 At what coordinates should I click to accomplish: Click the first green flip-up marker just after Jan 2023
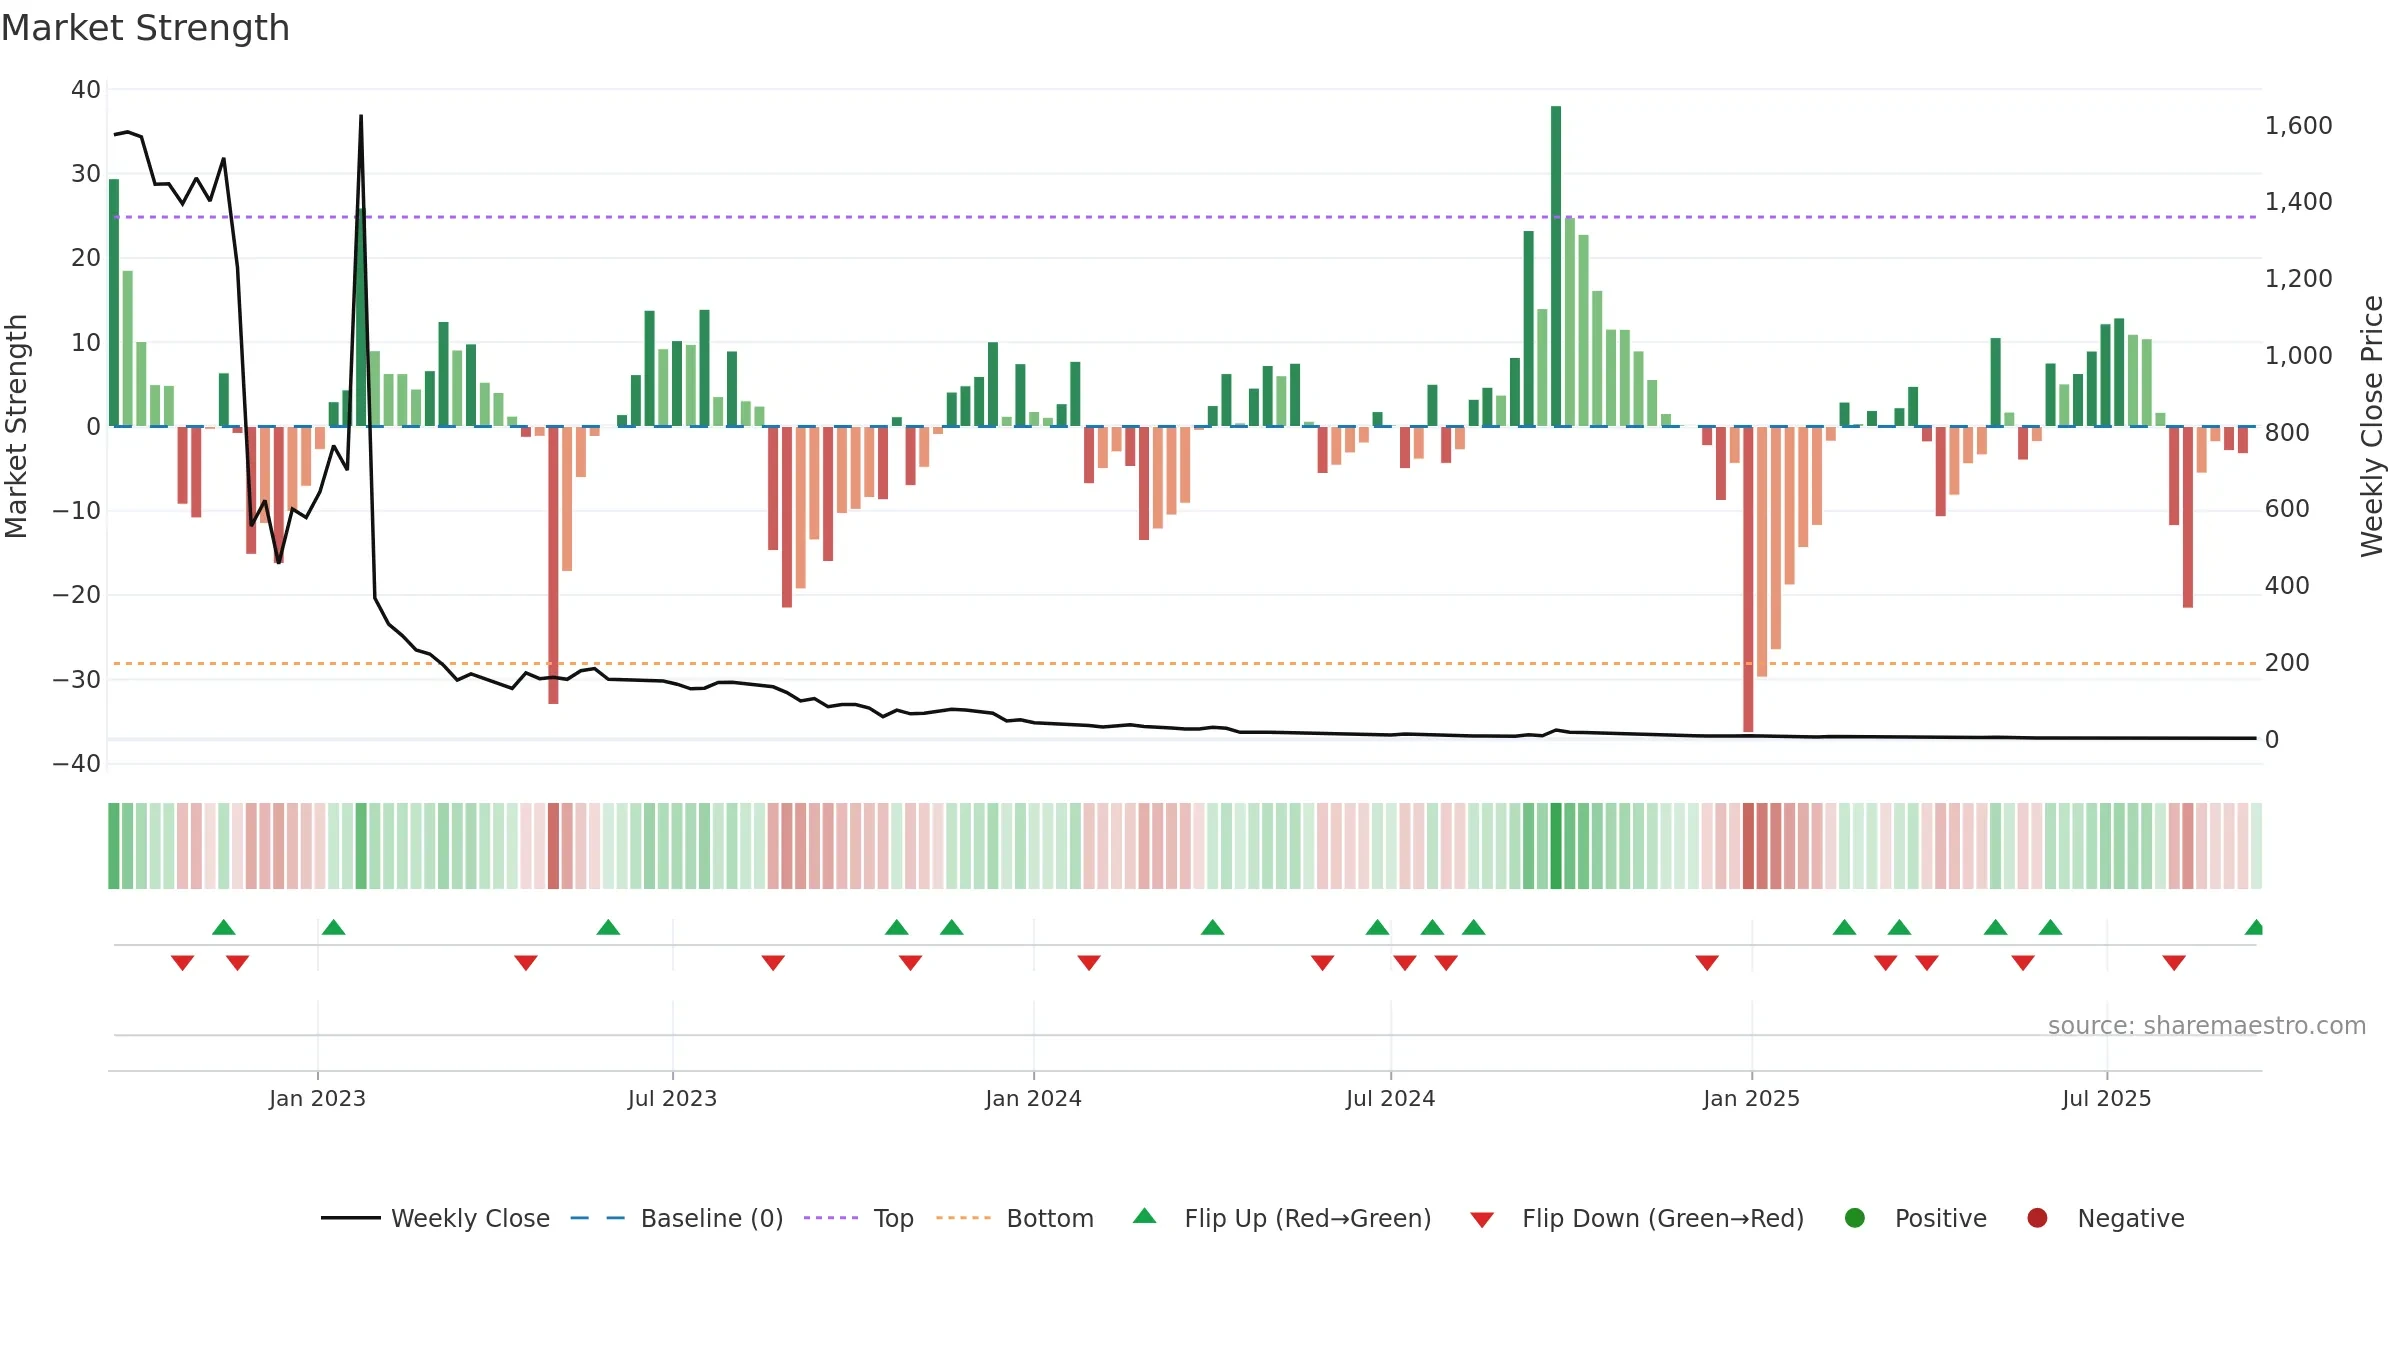point(334,927)
